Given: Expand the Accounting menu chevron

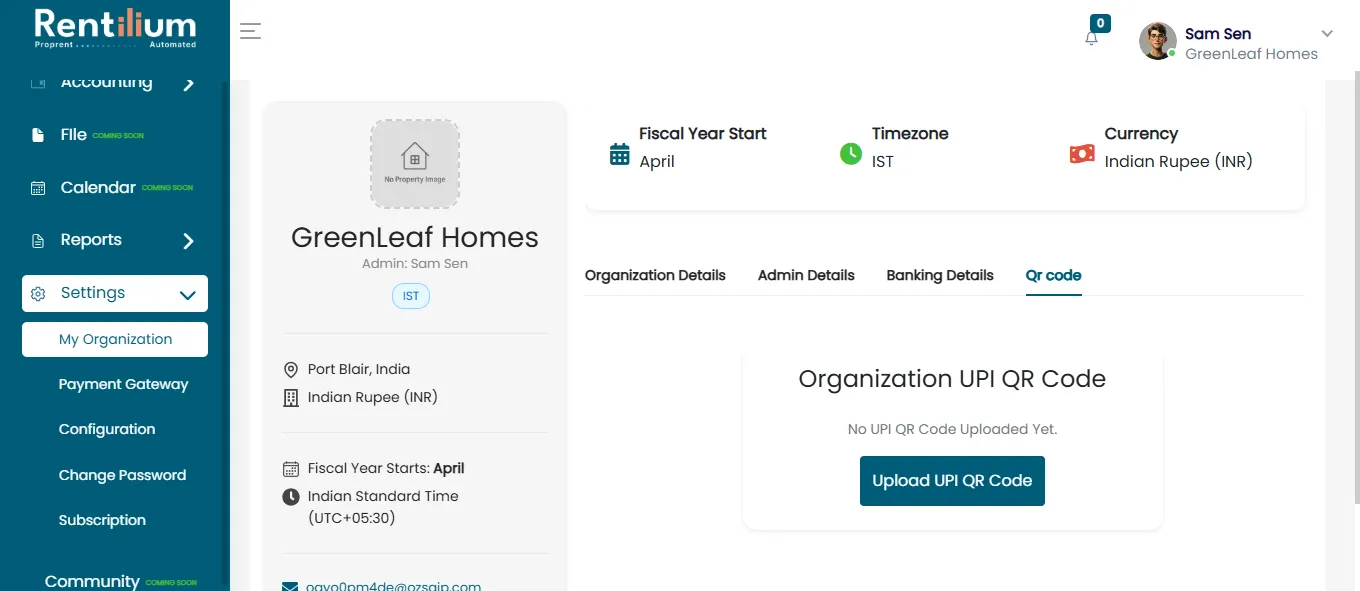Looking at the screenshot, I should [x=188, y=84].
